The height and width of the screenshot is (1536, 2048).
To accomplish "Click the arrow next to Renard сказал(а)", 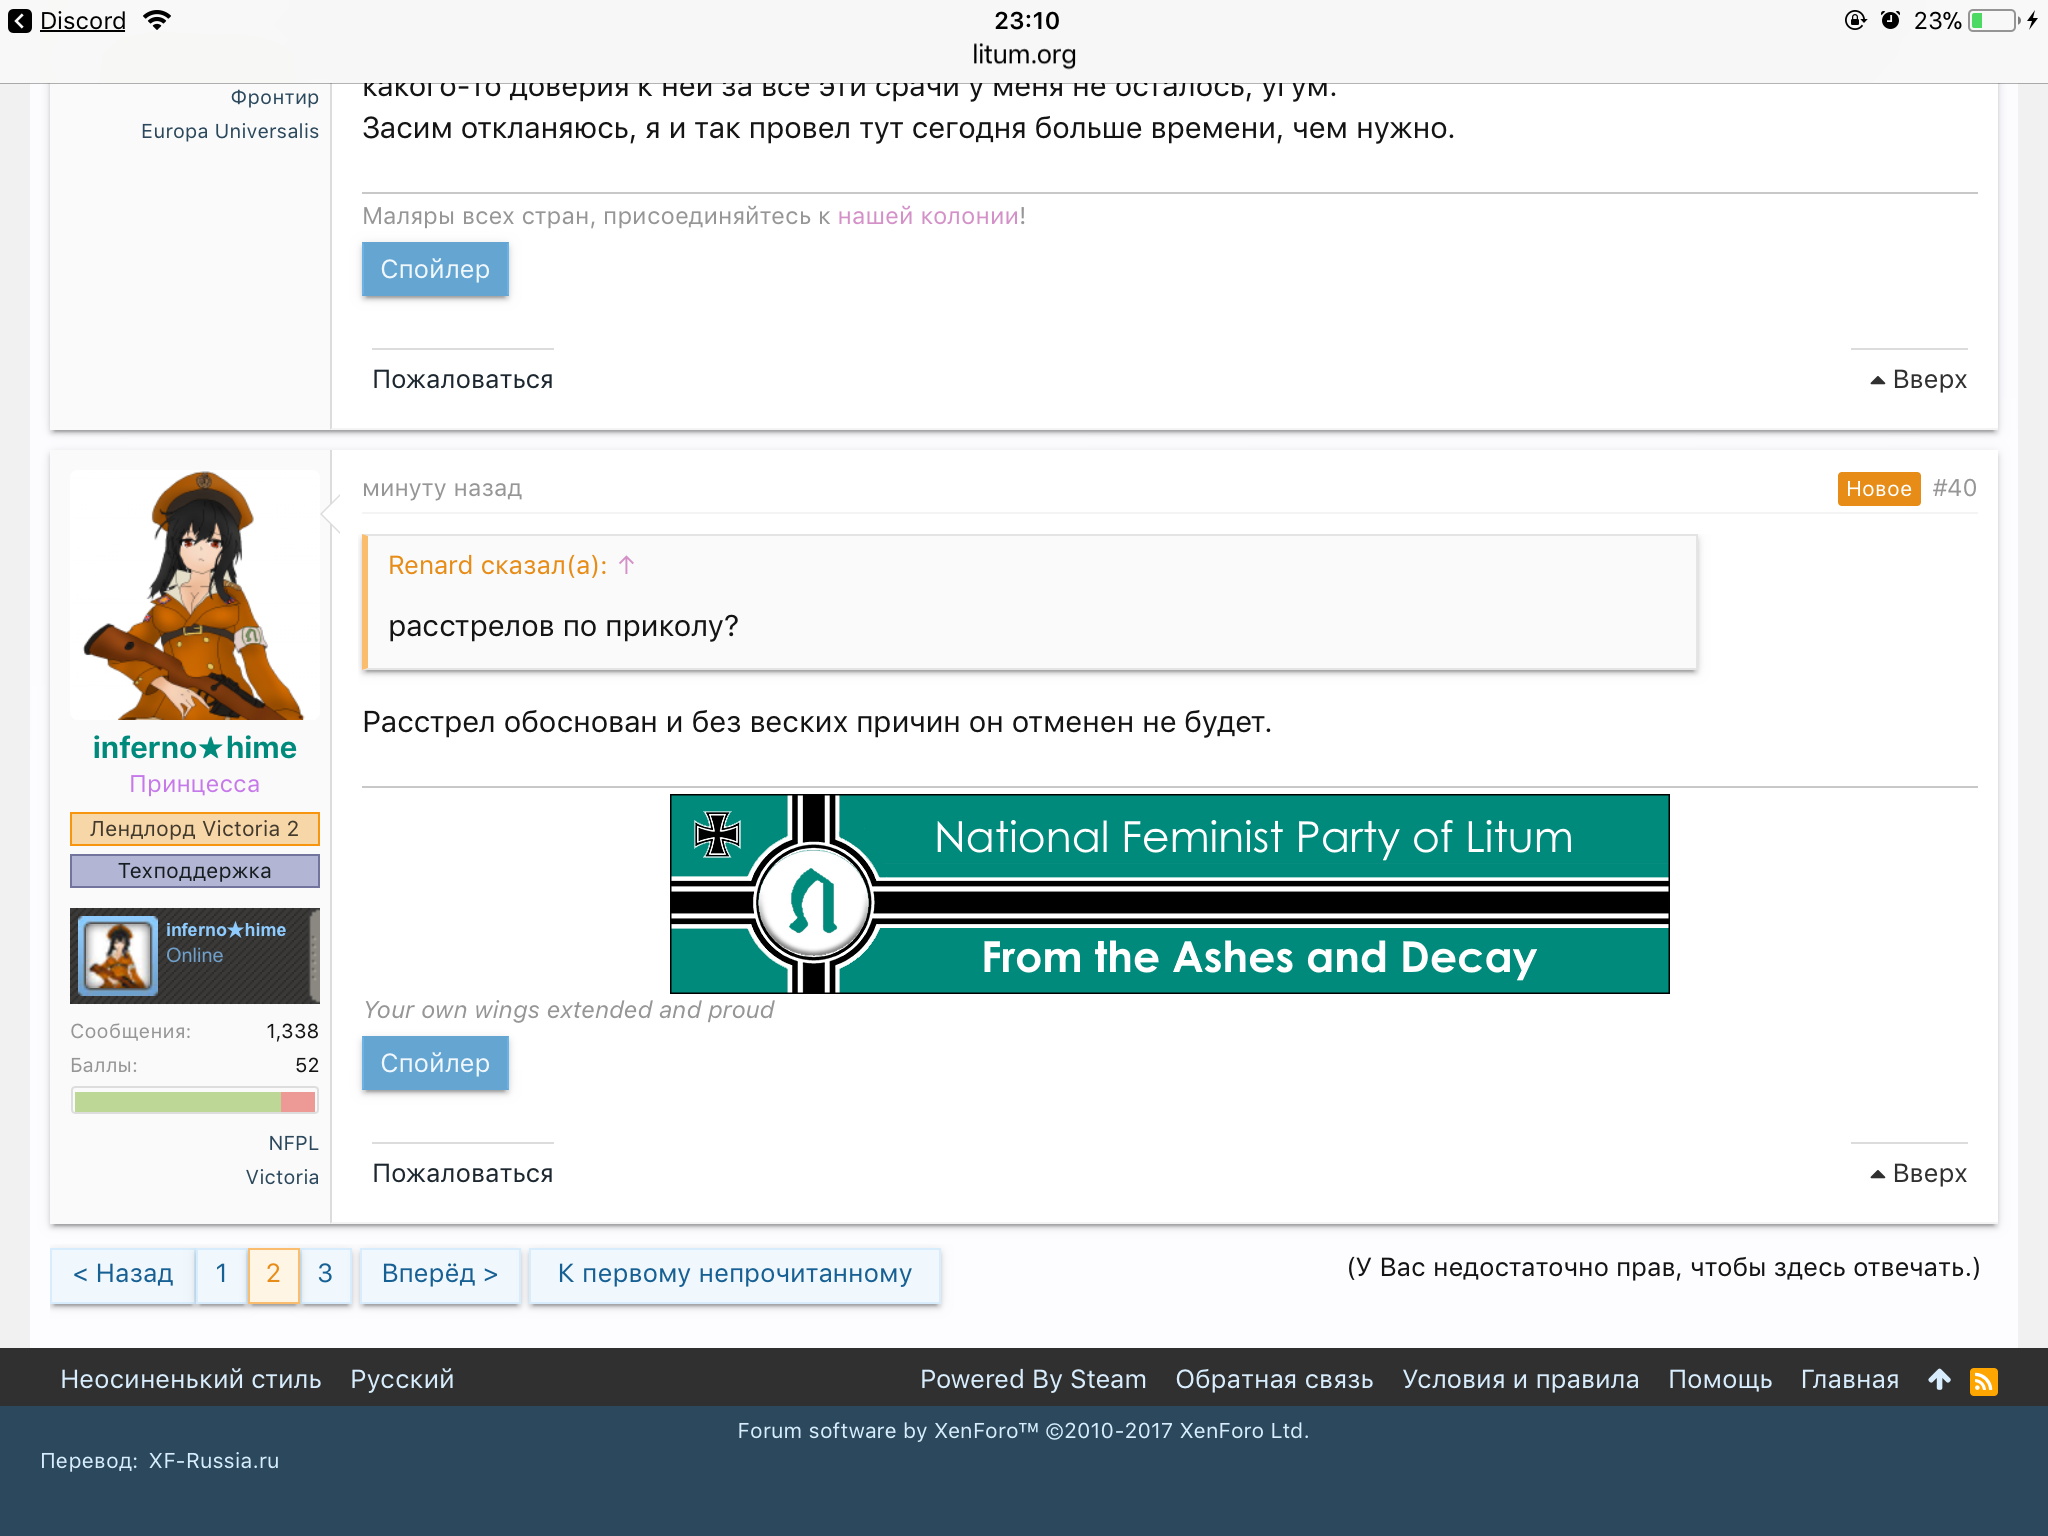I will [x=627, y=565].
